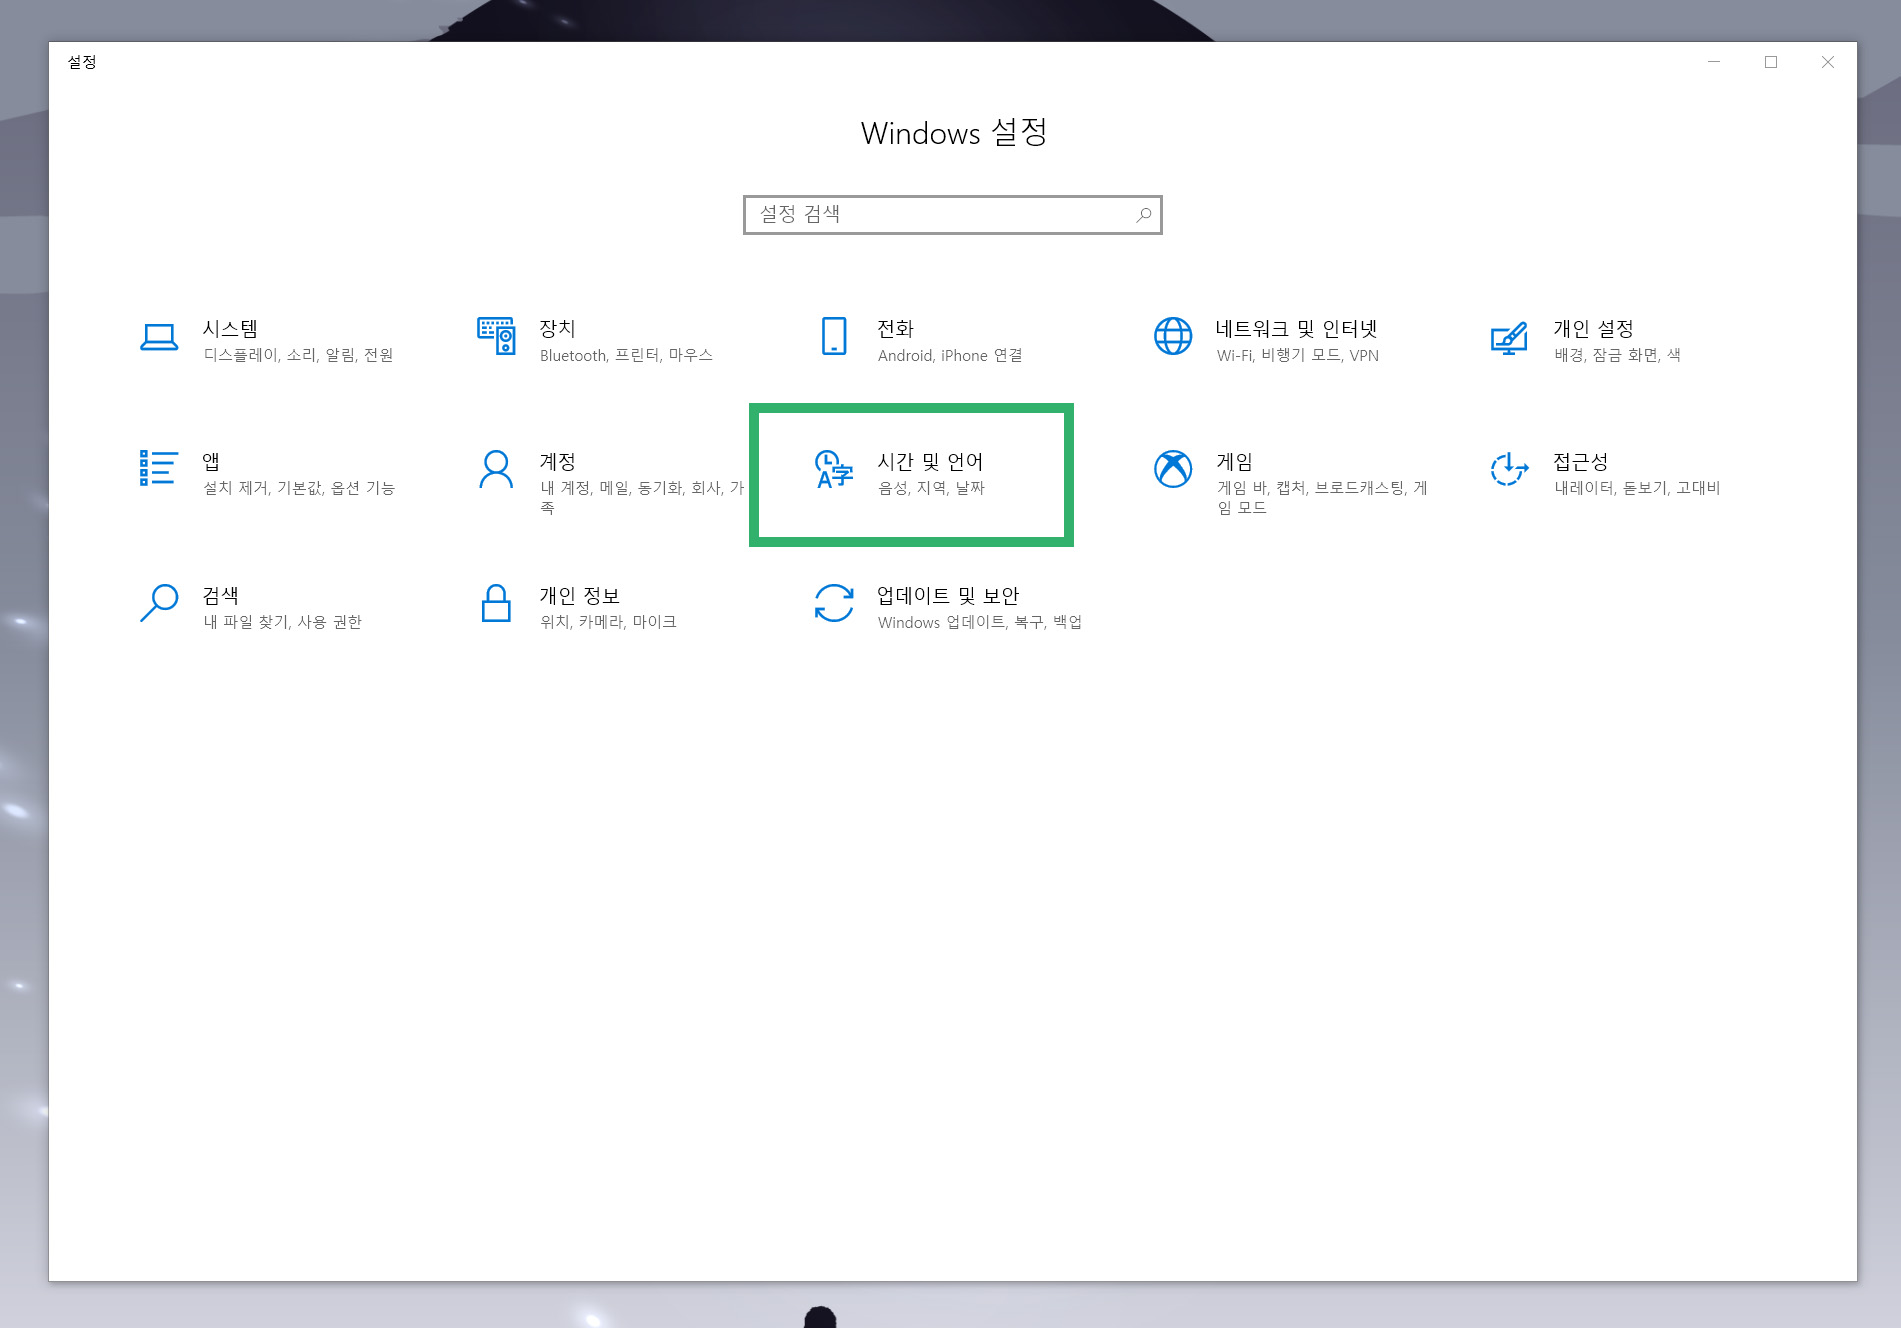
Task: Click the Windows 설정 heading
Action: pyautogui.click(x=954, y=133)
